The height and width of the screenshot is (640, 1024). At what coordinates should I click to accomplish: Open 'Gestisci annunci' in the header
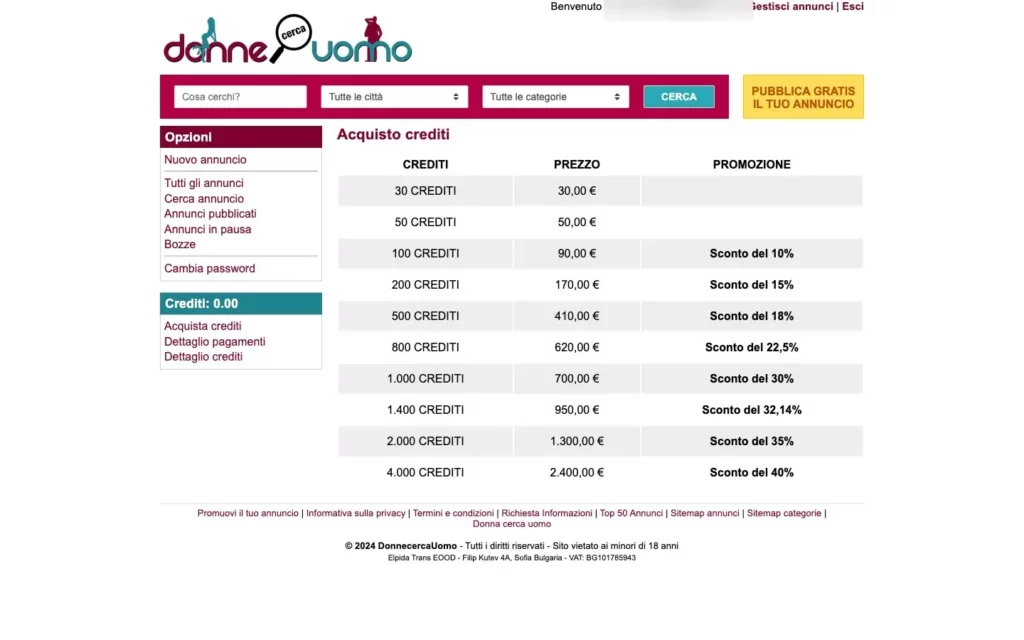pos(793,6)
